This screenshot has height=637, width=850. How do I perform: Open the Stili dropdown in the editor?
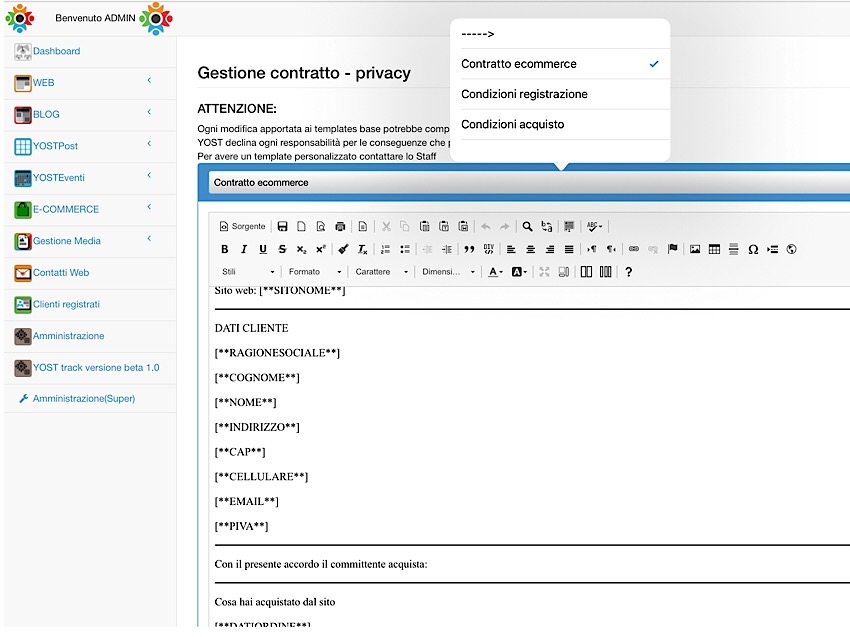click(x=246, y=271)
